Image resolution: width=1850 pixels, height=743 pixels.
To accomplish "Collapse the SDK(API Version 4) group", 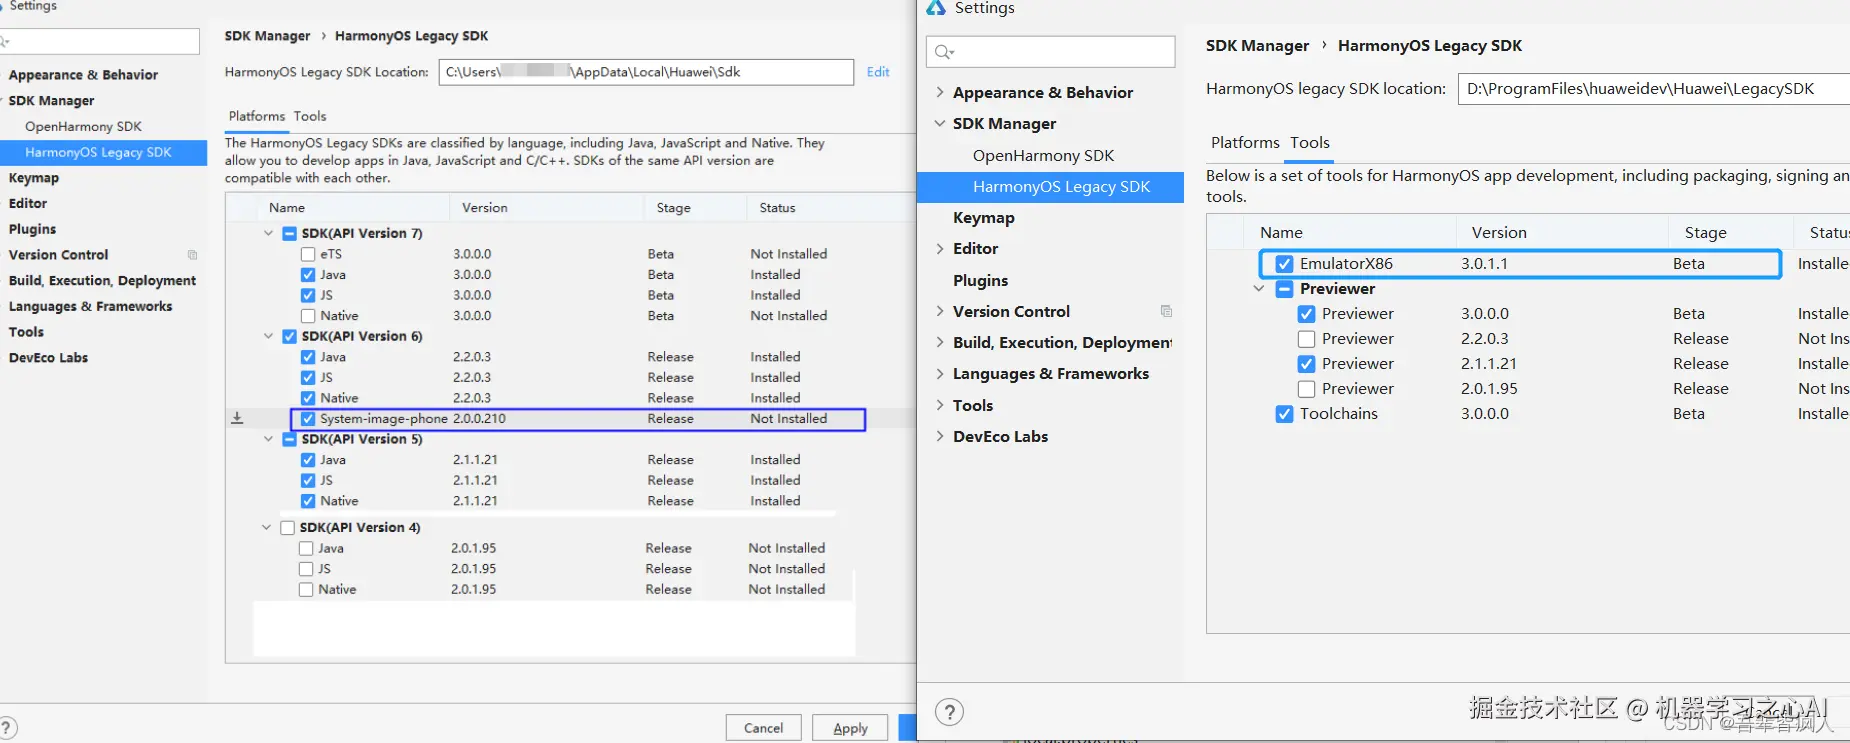I will 266,527.
